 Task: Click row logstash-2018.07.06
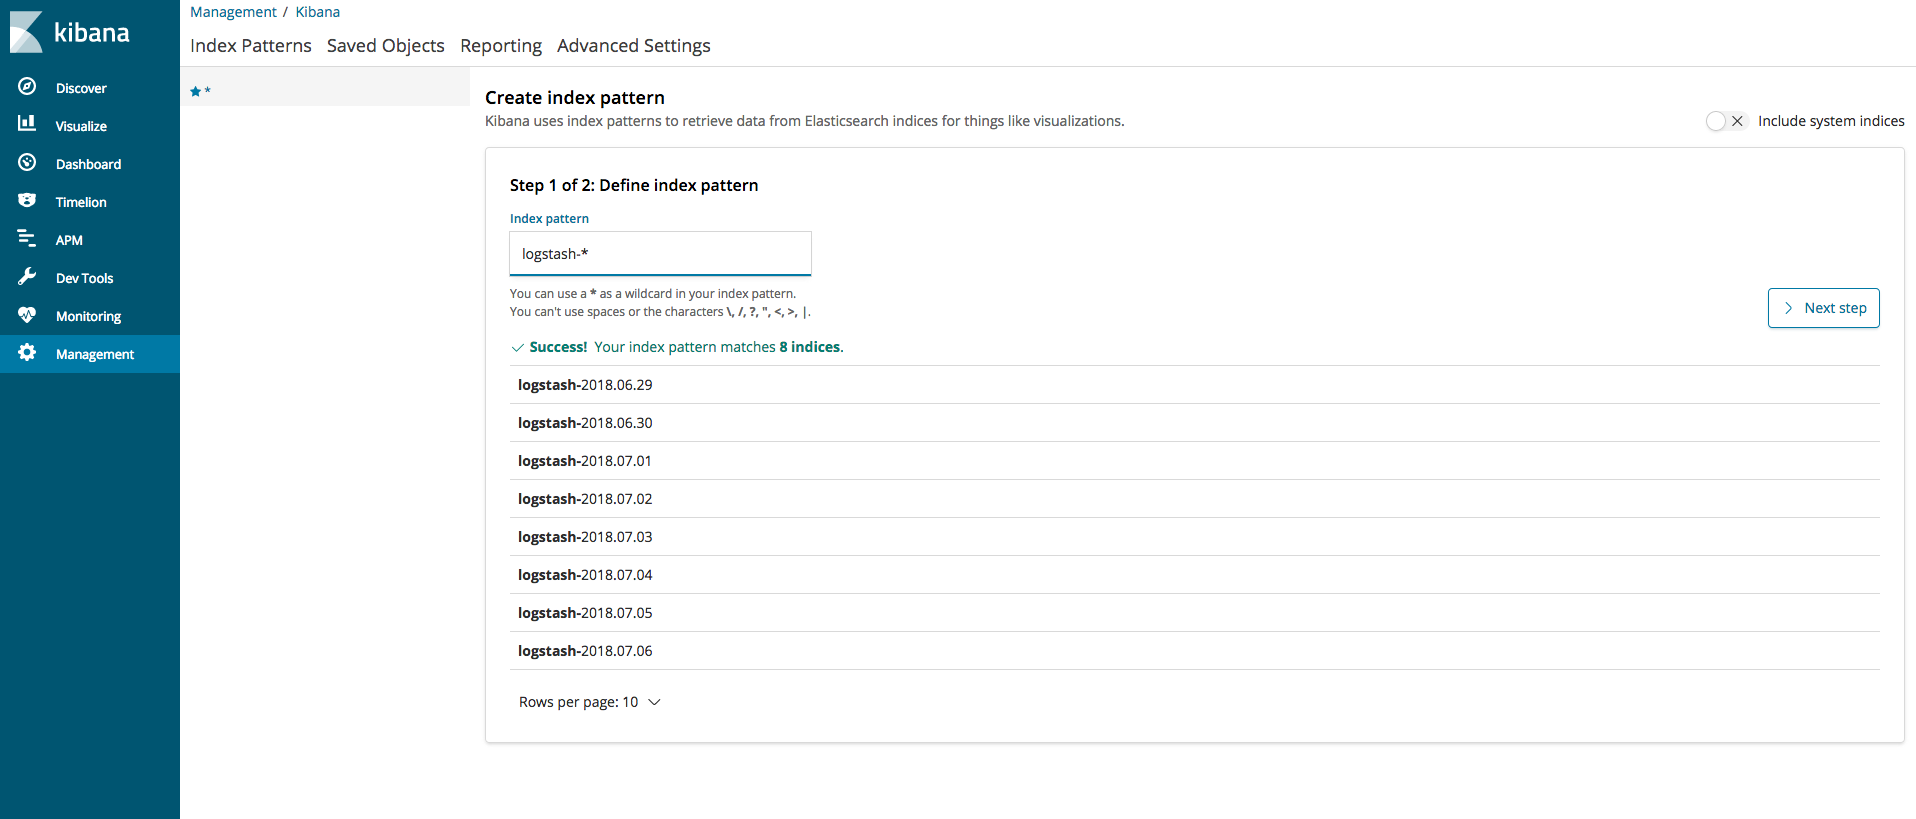1194,651
